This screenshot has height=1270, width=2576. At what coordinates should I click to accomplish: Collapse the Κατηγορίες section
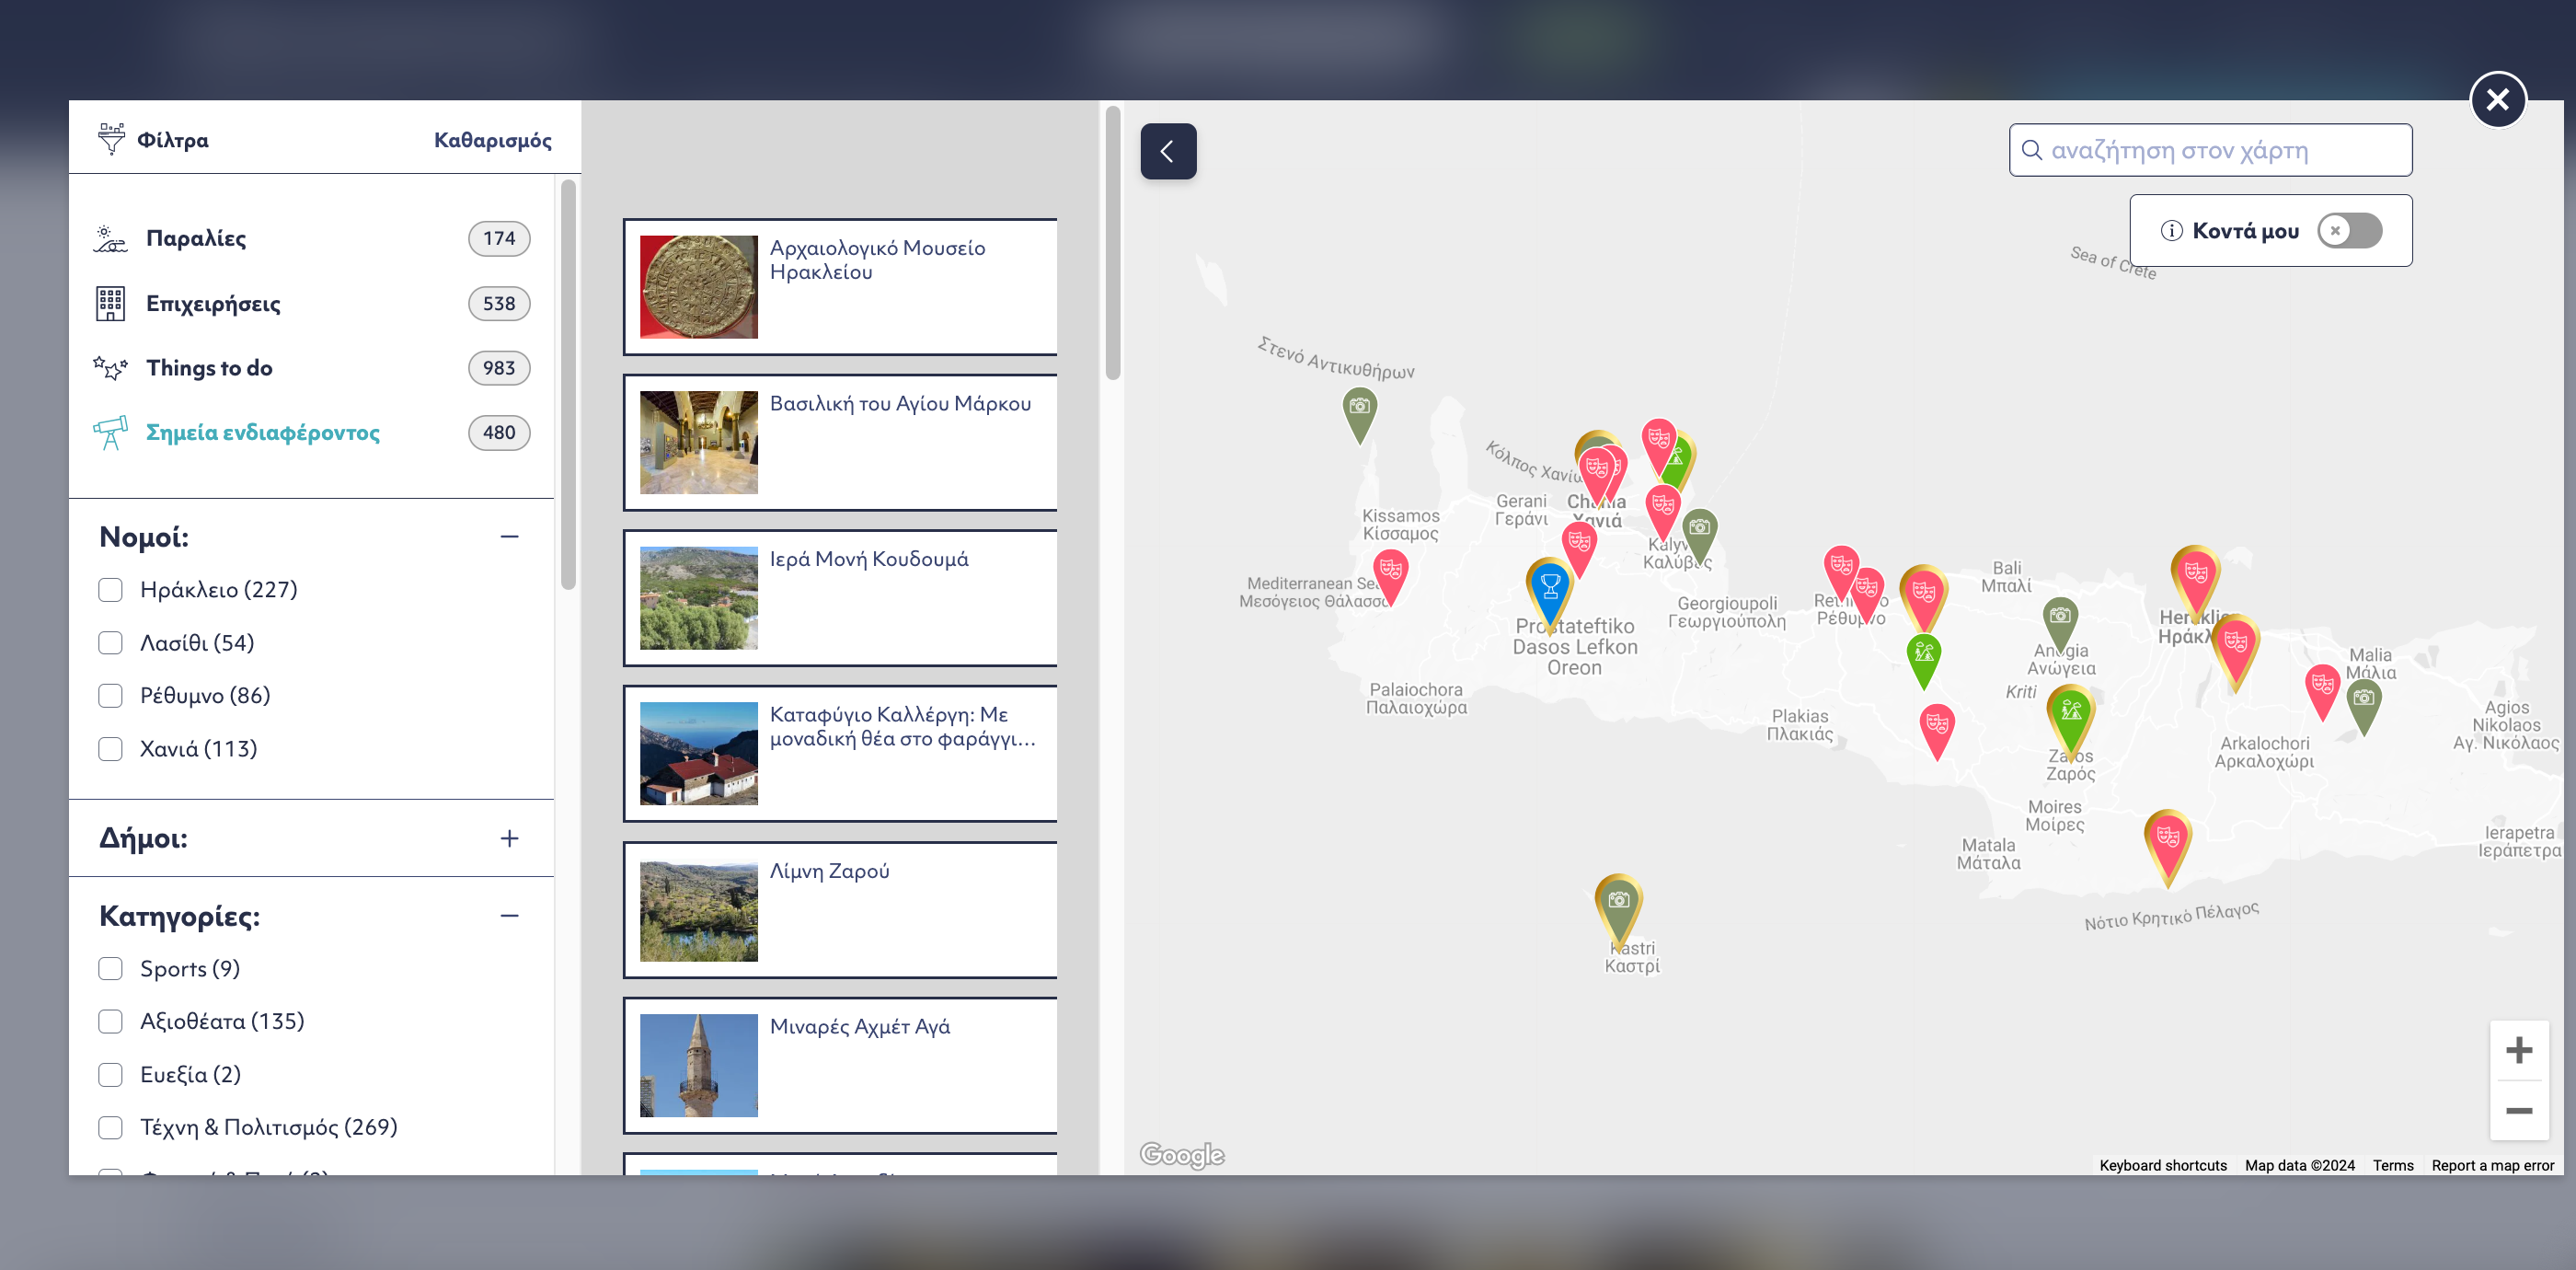pyautogui.click(x=509, y=916)
